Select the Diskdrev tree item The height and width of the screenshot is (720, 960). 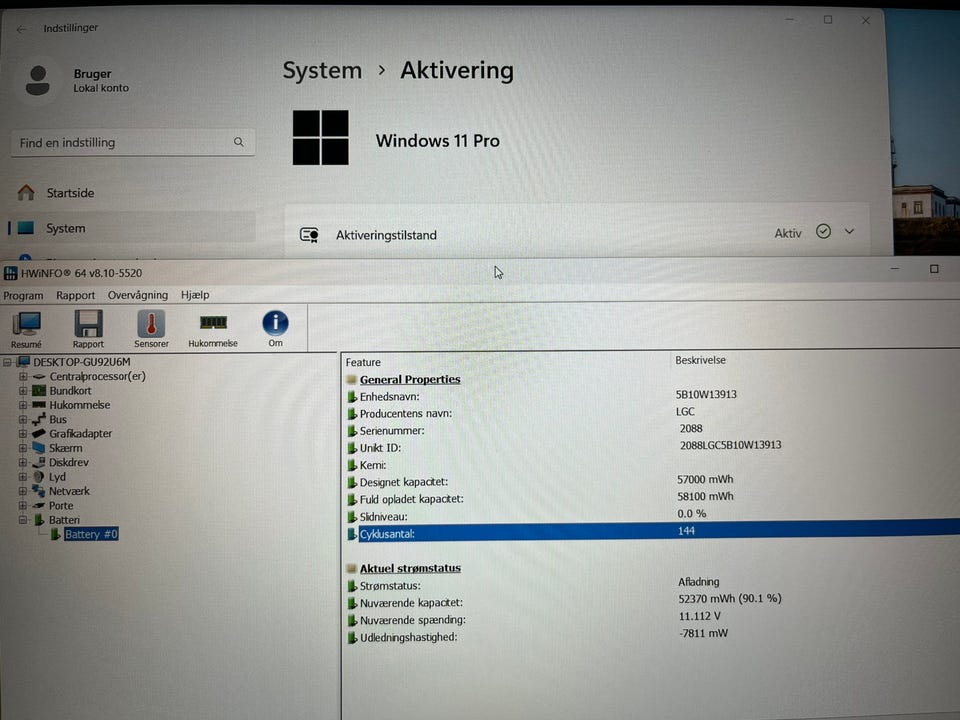point(69,462)
